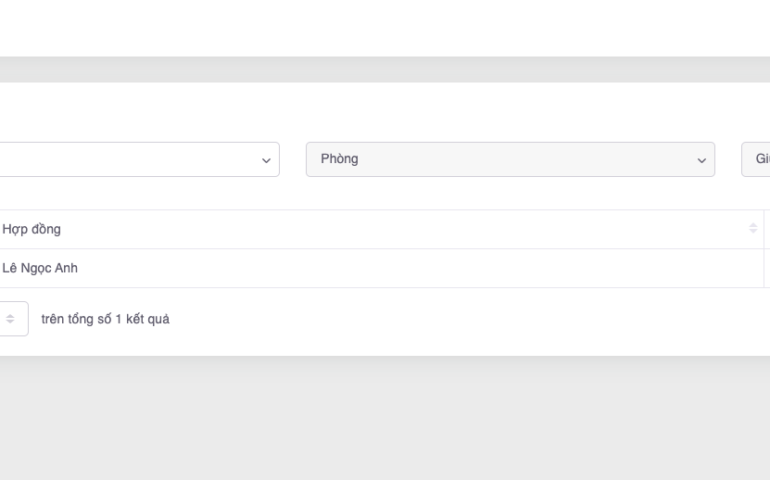This screenshot has height=480, width=770.
Task: Click the chevron of the unlabeled left dropdown
Action: [265, 160]
